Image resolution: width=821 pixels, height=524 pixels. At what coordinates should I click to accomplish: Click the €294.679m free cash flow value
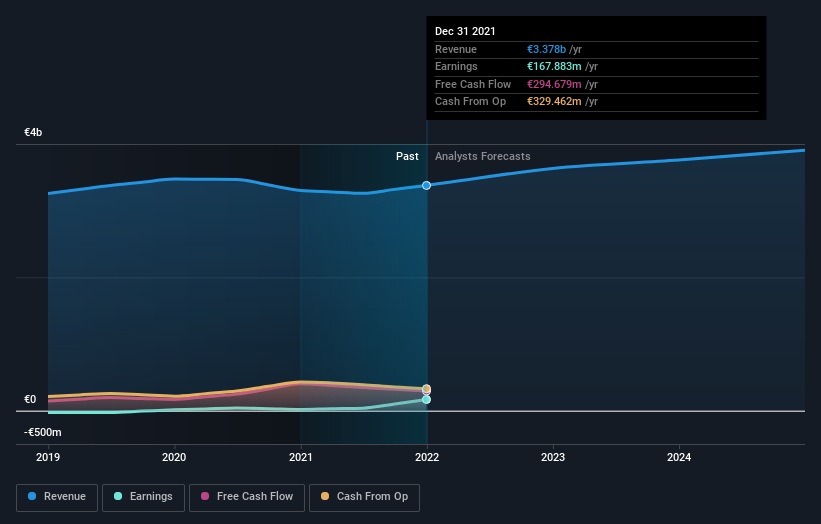point(554,84)
